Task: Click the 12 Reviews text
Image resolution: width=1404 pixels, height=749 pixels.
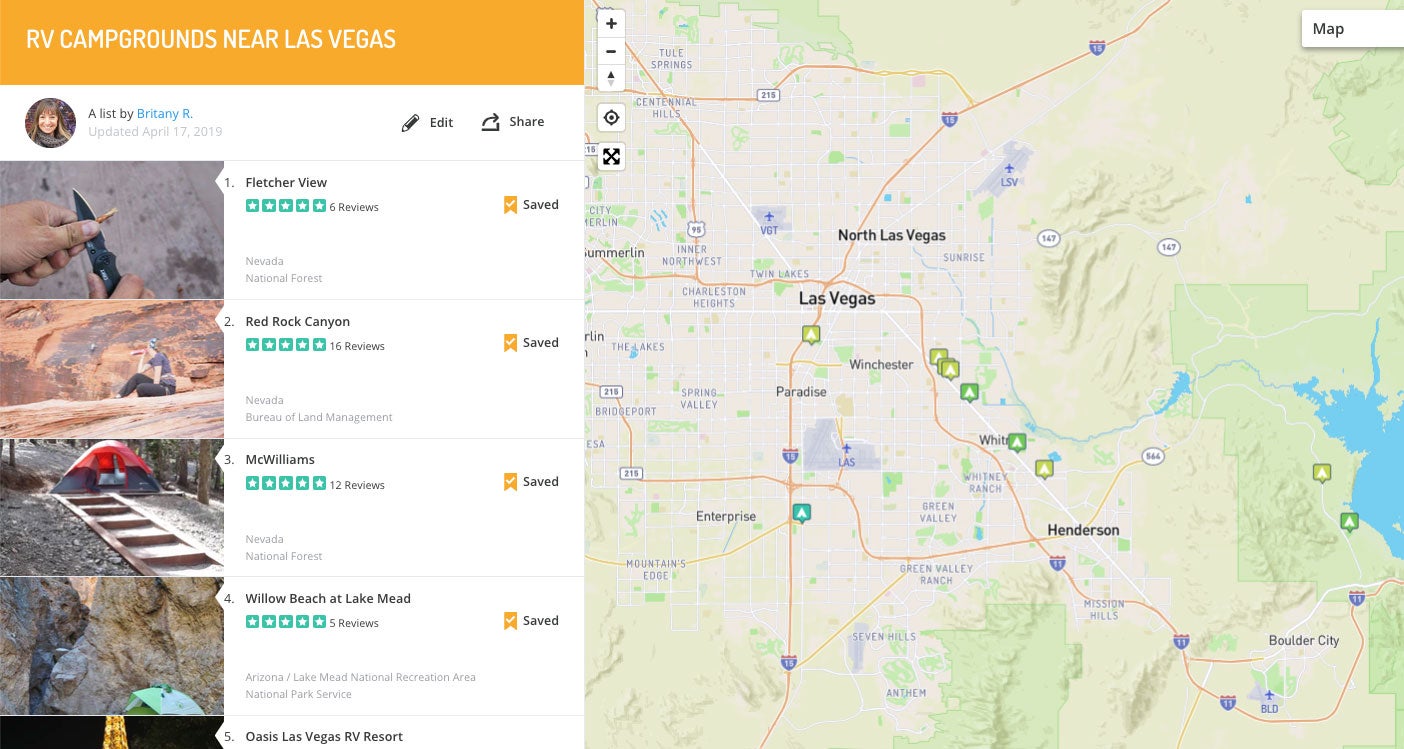Action: 357,486
